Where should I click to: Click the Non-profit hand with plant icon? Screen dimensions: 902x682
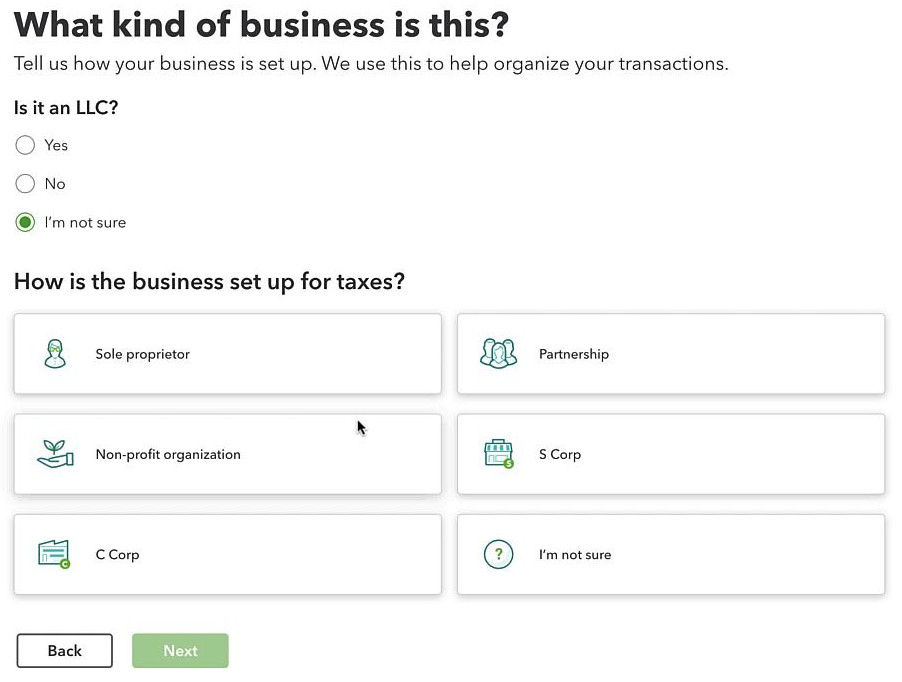[x=55, y=454]
